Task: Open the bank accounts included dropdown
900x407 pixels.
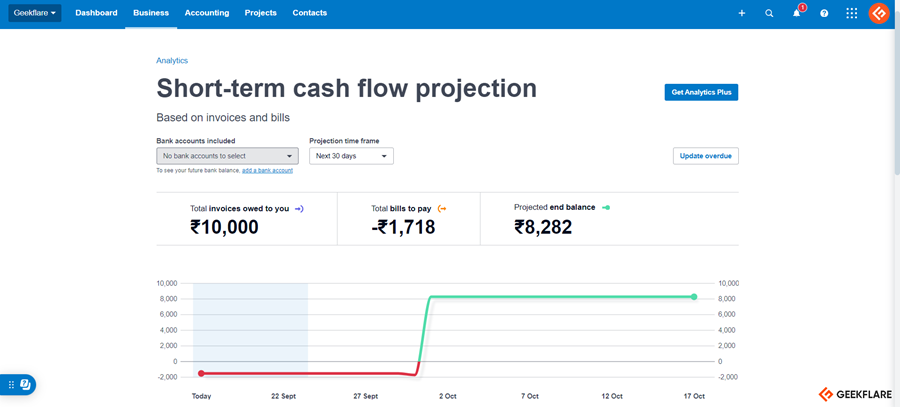Action: coord(227,156)
